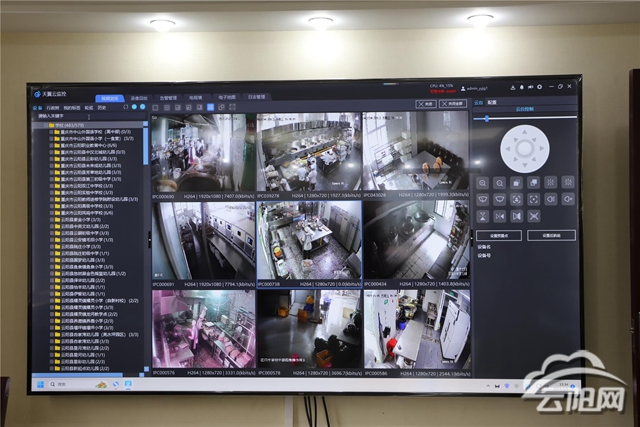This screenshot has width=640, height=427.
Task: Click PTZ zoom-in magnifier icon
Action: click(483, 183)
